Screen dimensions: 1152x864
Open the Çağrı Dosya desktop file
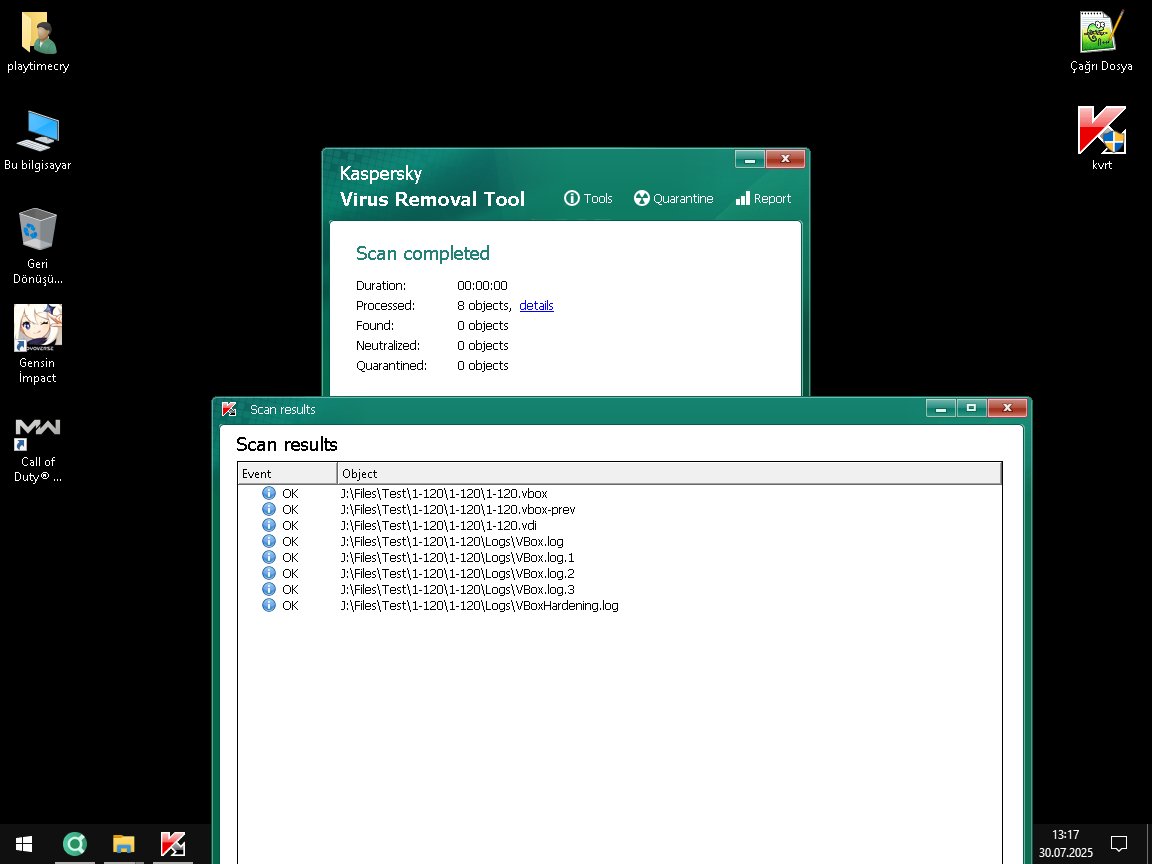[x=1101, y=35]
